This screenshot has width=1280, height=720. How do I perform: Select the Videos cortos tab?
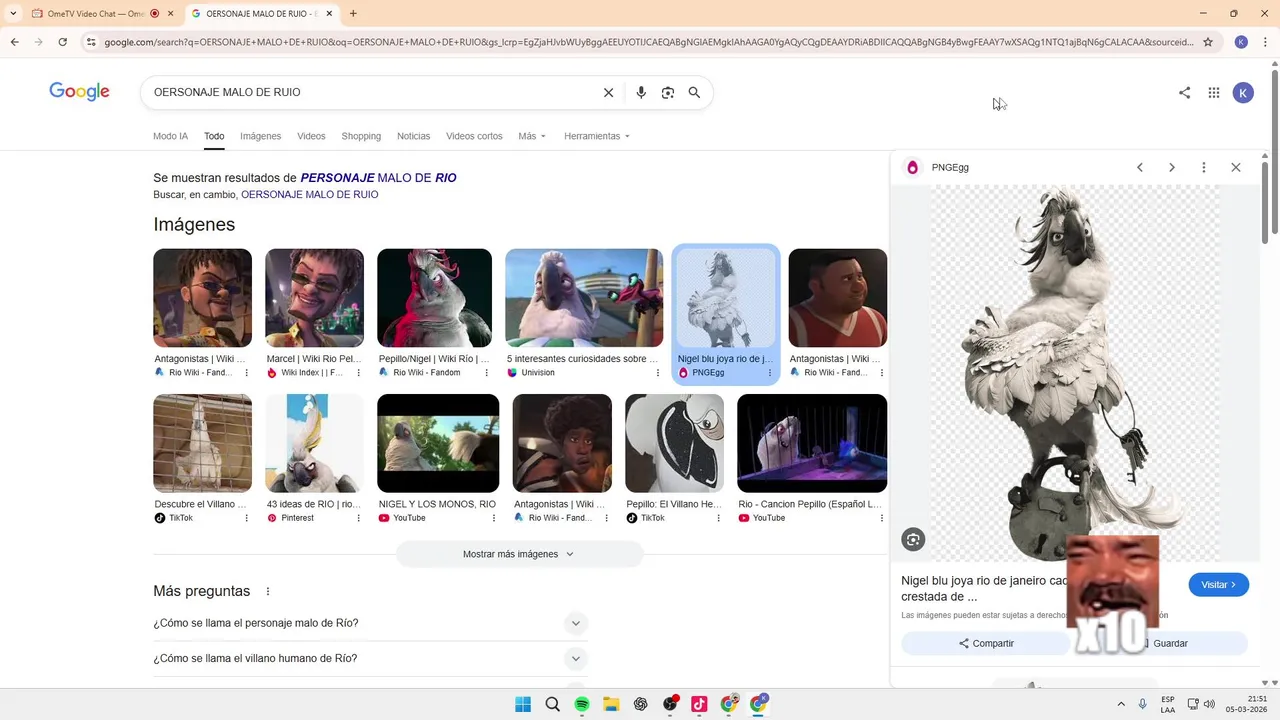[474, 136]
